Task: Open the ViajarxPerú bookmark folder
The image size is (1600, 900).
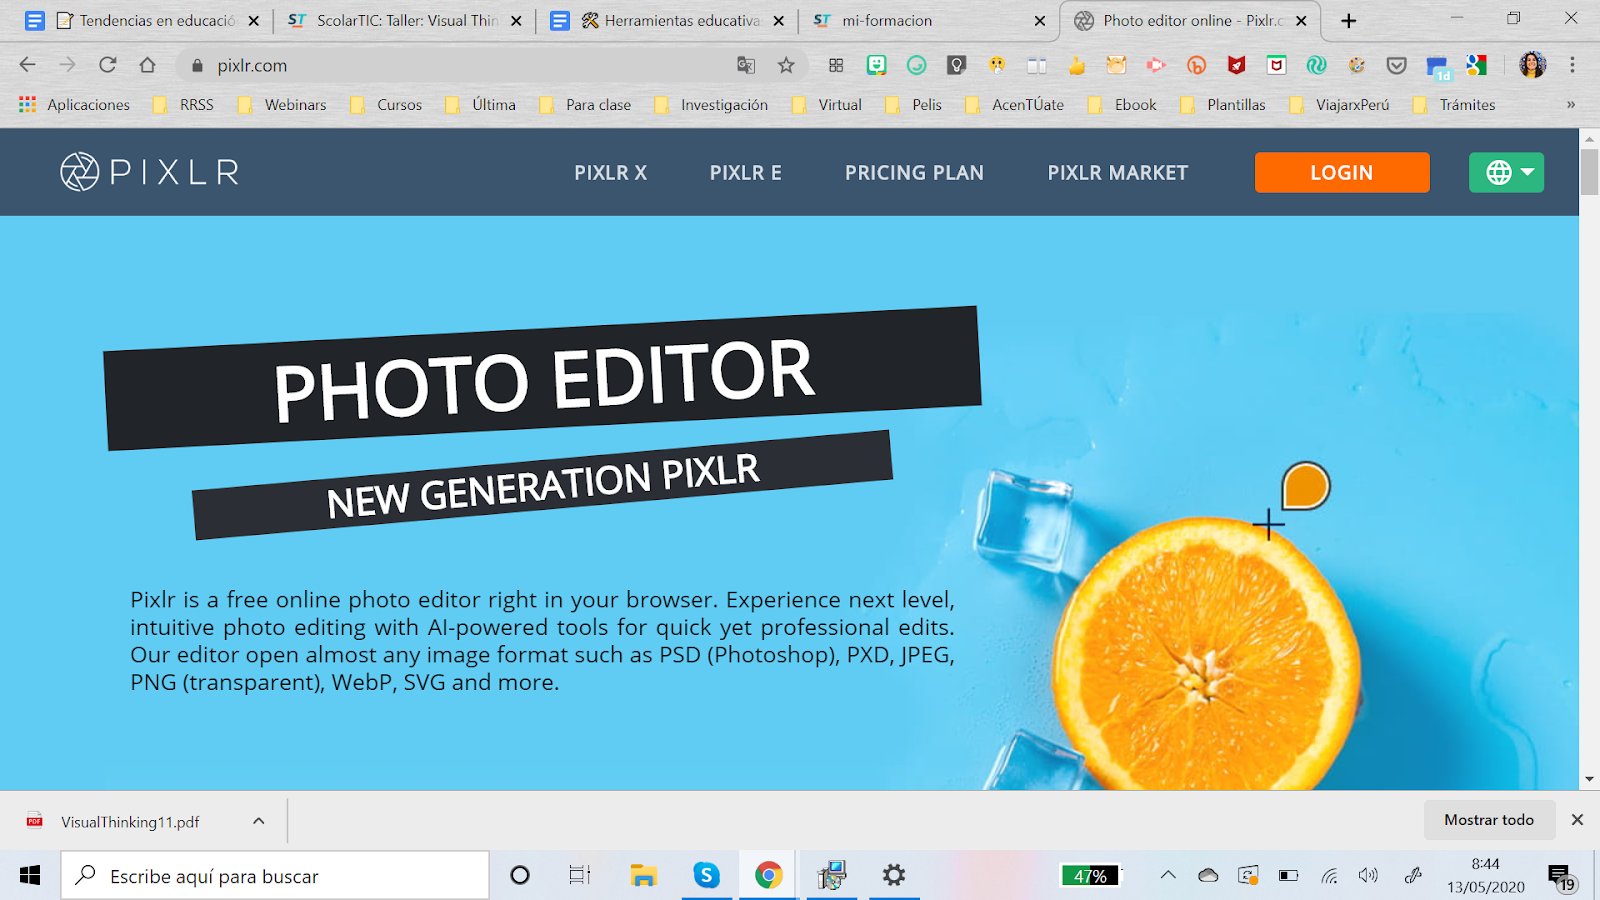Action: tap(1339, 104)
